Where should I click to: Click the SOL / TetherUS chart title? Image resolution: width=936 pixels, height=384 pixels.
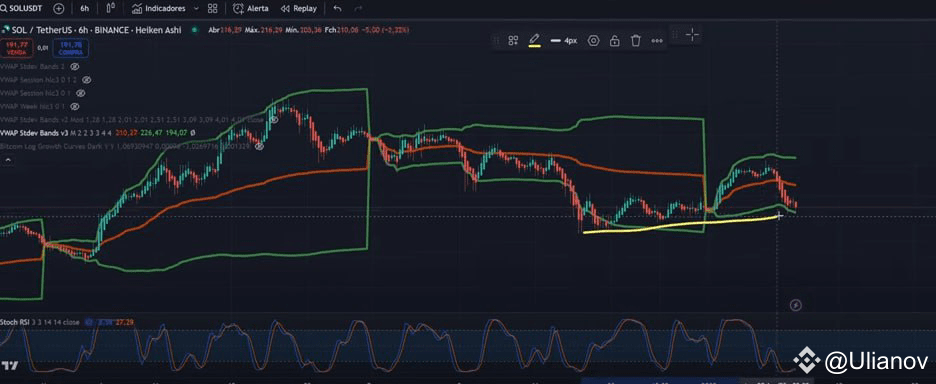98,29
